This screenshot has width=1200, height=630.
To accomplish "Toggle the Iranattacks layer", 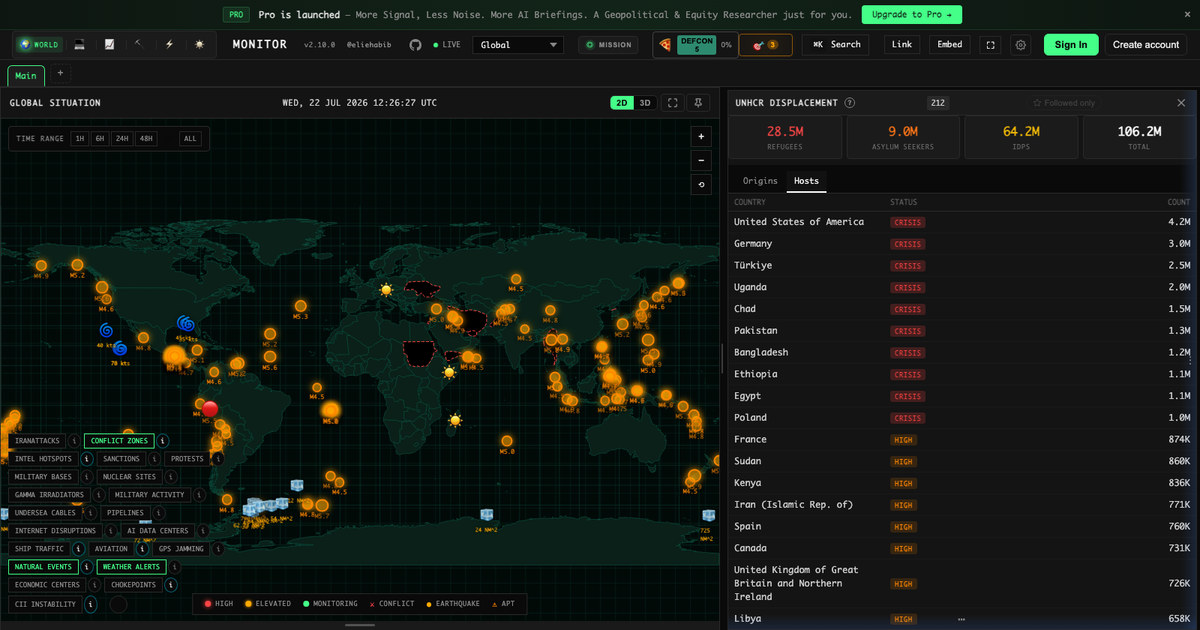I will click(x=38, y=441).
